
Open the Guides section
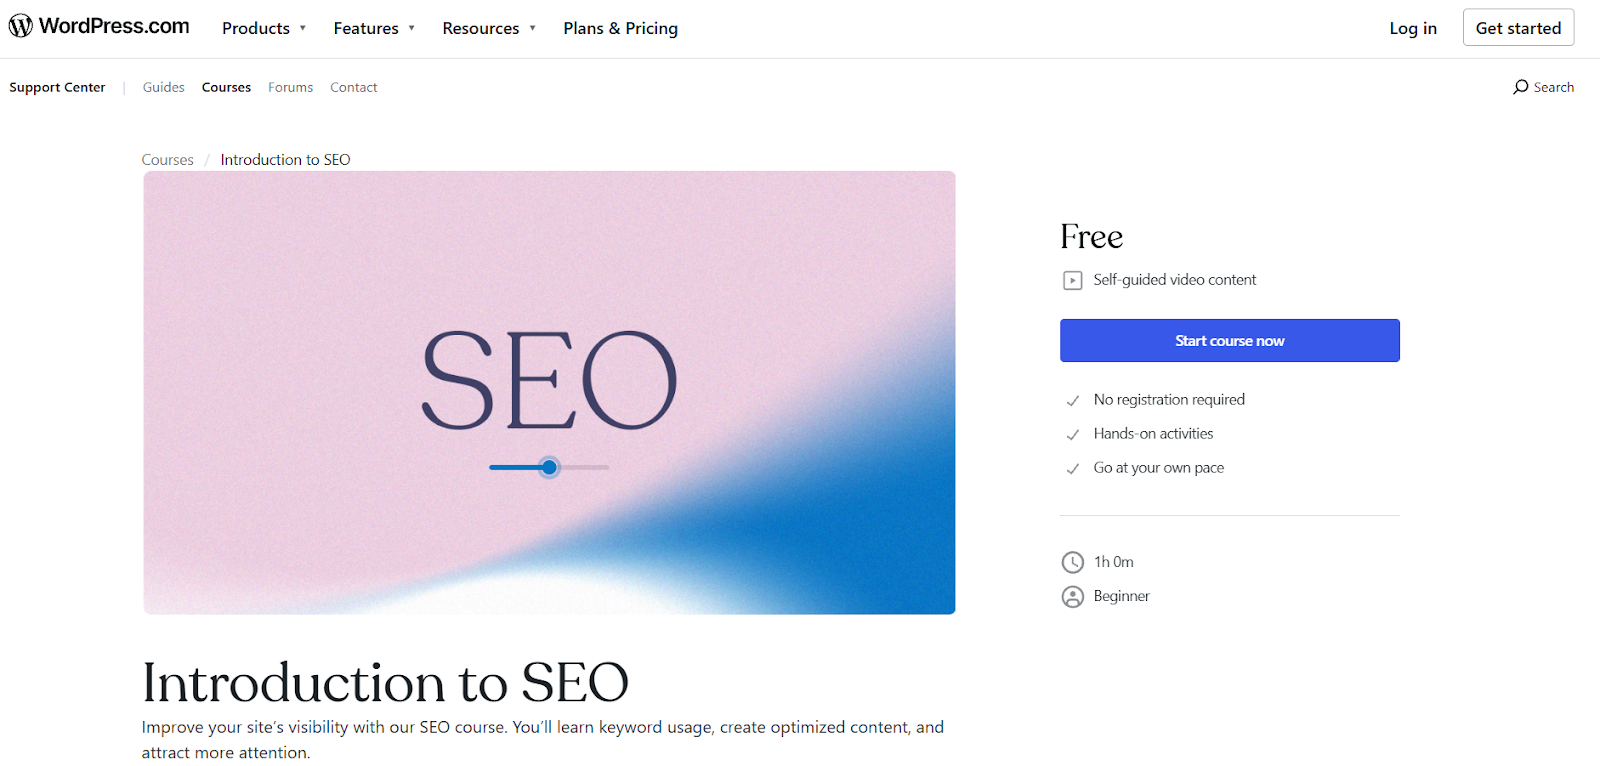point(163,87)
